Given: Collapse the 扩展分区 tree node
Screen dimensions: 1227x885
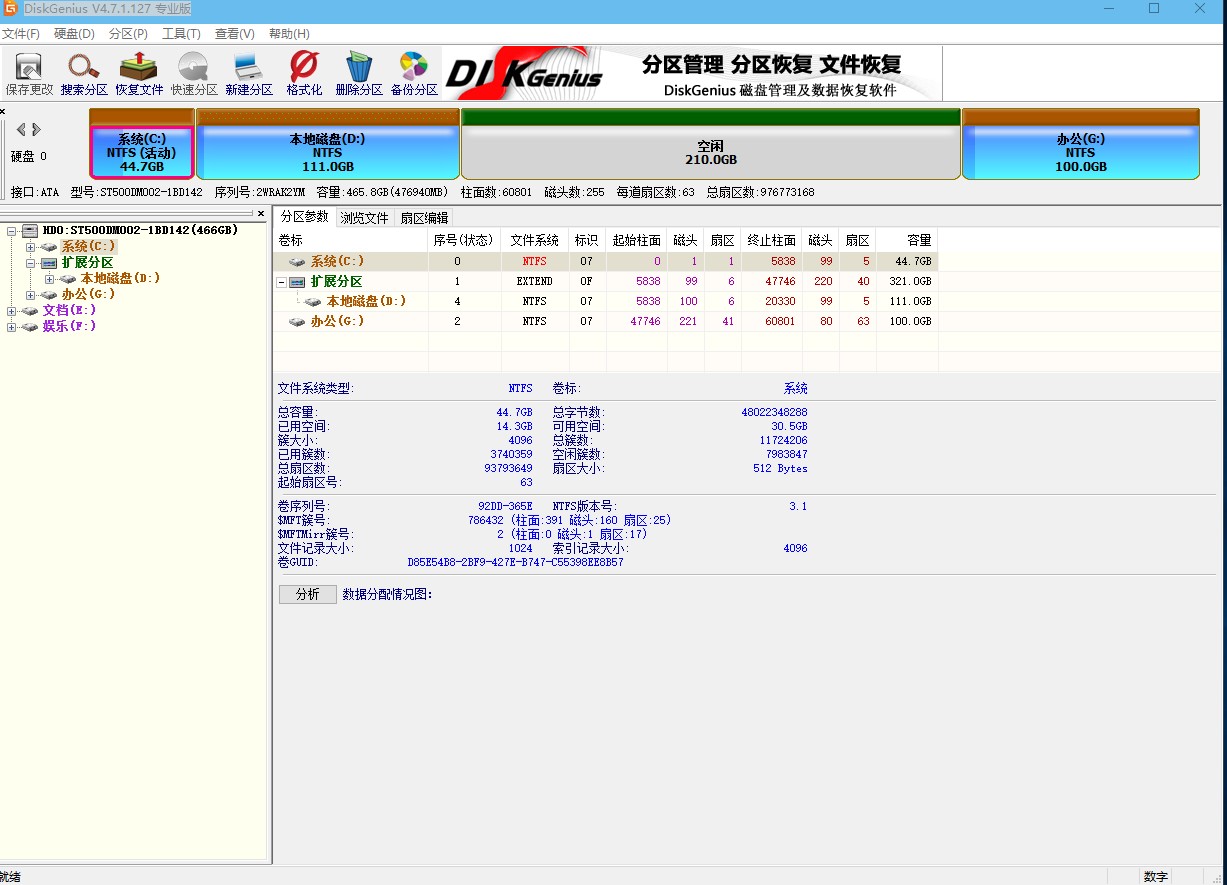Looking at the screenshot, I should [x=30, y=262].
